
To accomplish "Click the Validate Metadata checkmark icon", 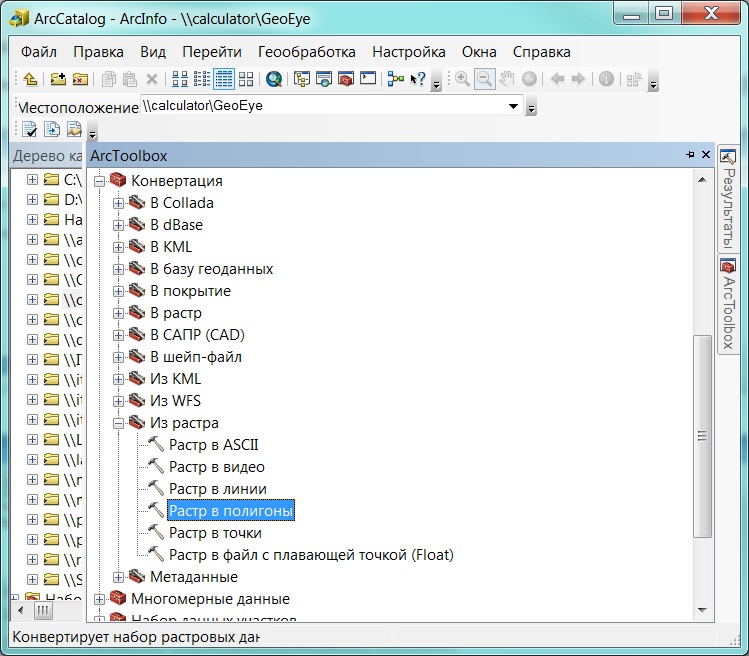I will tap(29, 129).
